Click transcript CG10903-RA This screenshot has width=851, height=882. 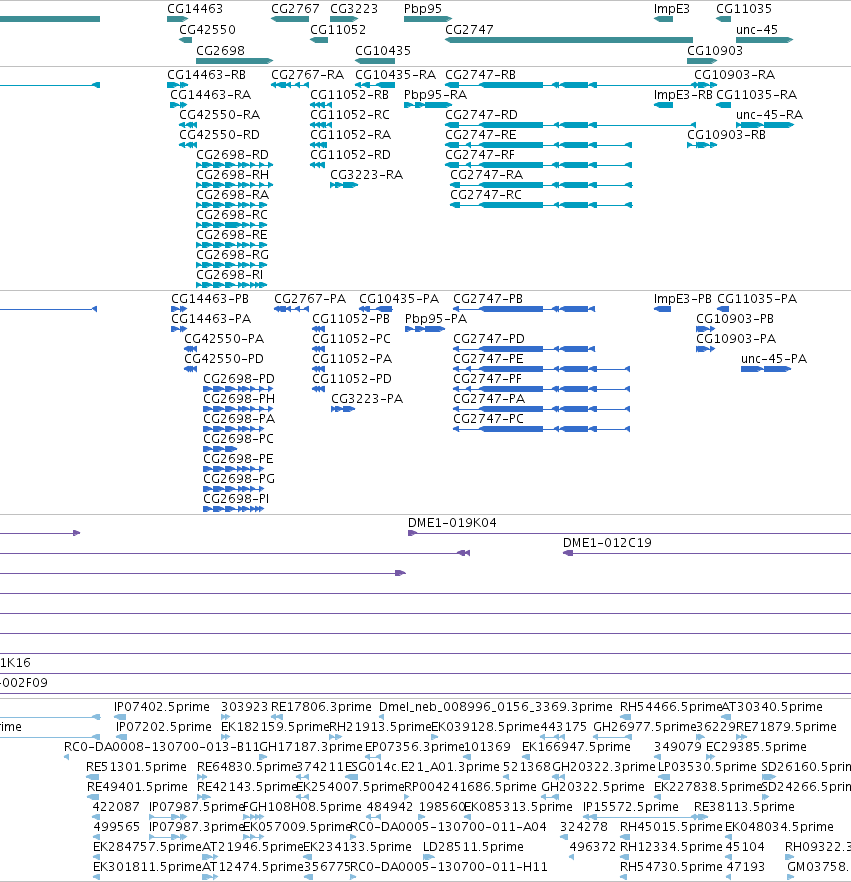(x=734, y=75)
